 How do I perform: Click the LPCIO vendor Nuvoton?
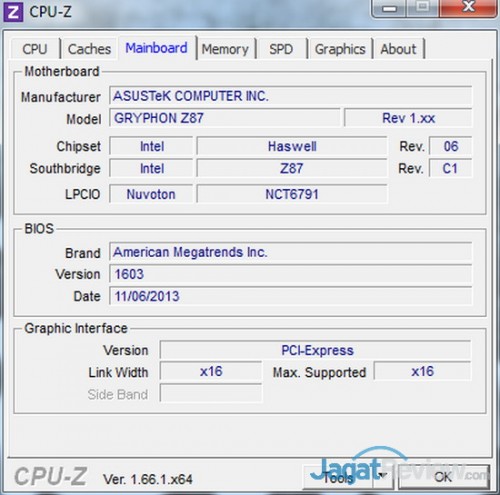click(152, 194)
